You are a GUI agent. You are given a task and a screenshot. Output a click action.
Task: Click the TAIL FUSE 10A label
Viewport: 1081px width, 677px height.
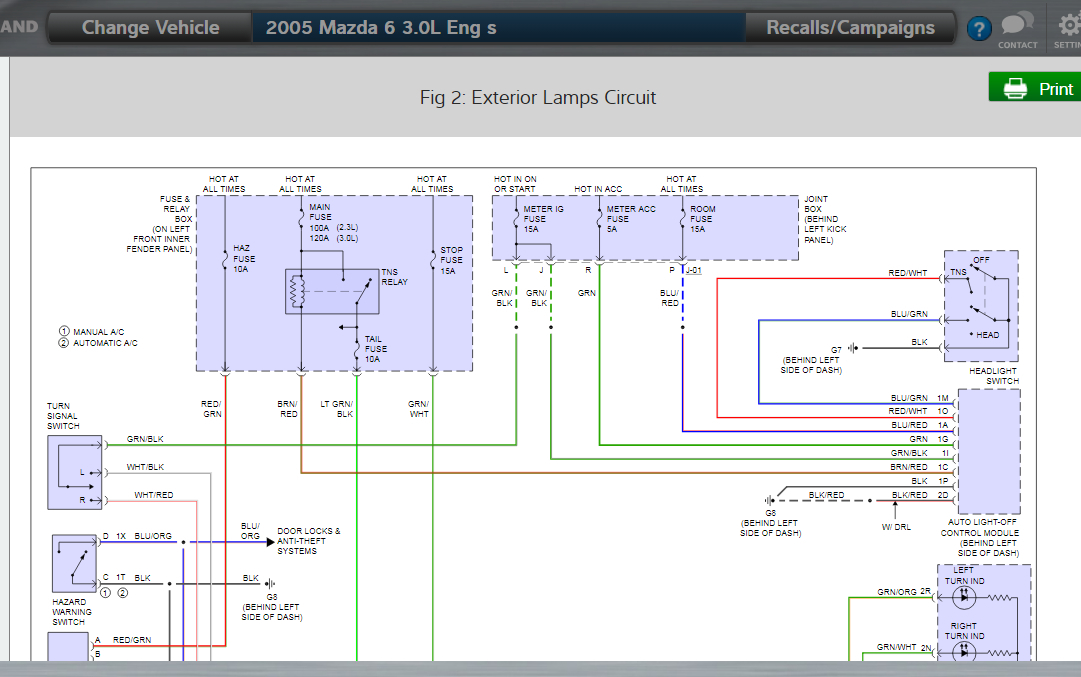[376, 349]
